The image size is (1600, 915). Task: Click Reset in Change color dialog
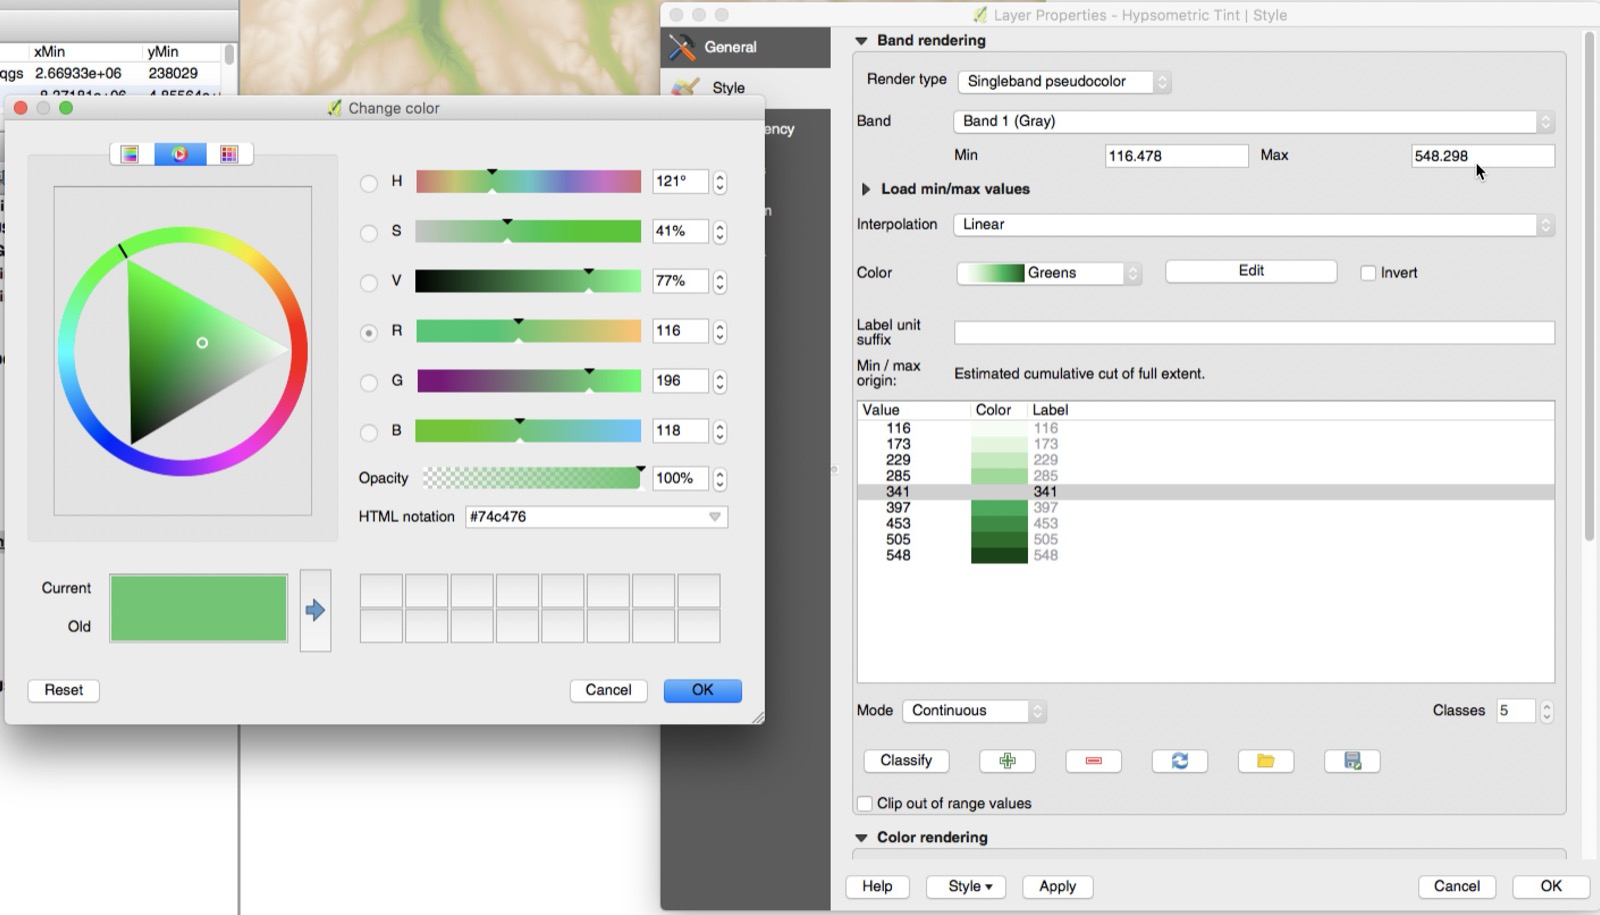[64, 691]
